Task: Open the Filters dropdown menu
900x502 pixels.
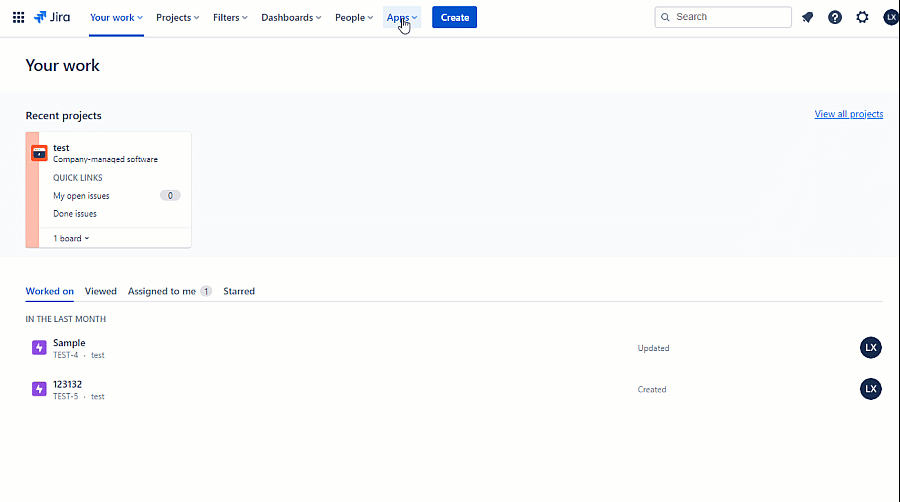Action: pyautogui.click(x=230, y=17)
